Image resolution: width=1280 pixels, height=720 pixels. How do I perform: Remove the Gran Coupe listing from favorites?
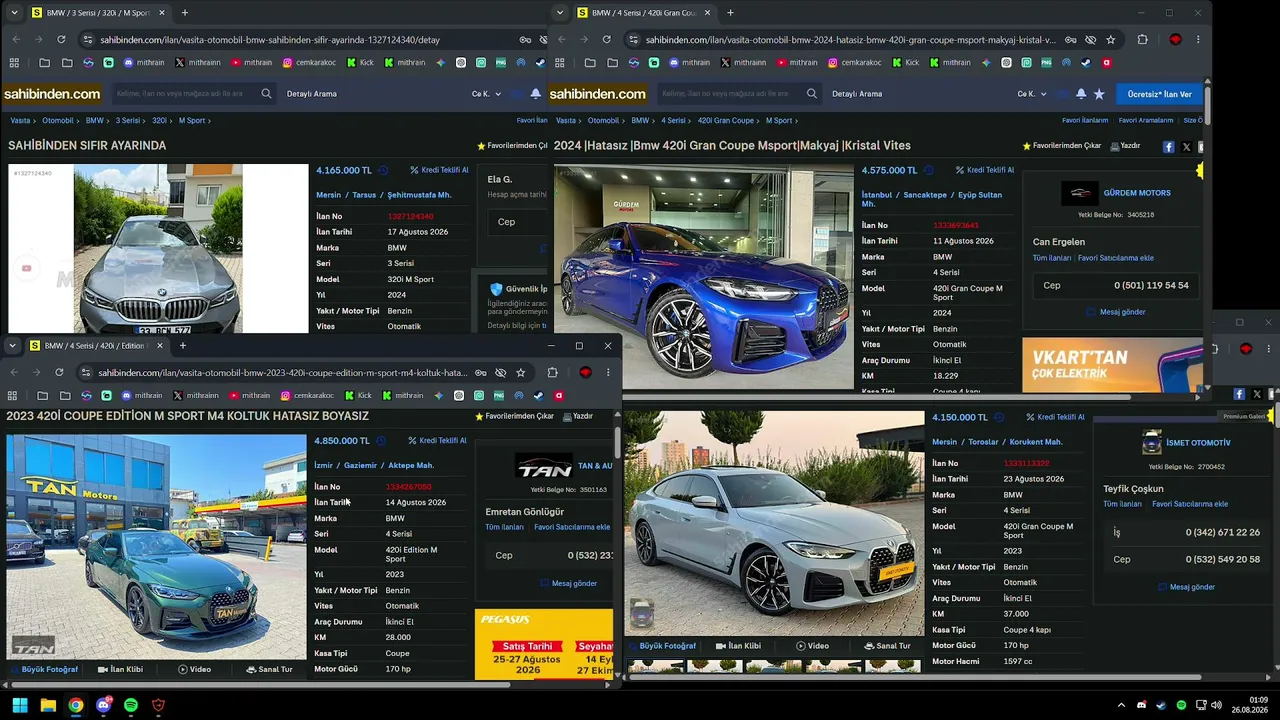1061,146
